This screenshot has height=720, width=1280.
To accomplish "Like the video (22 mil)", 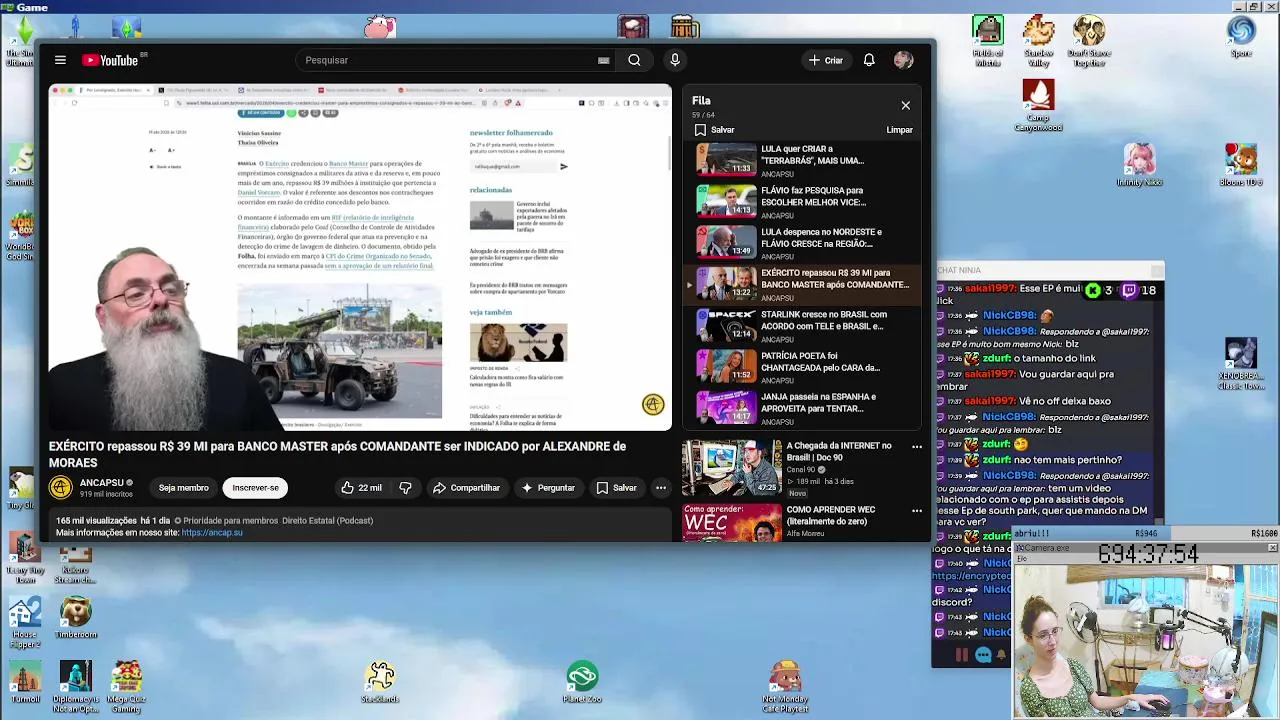I will (x=361, y=488).
